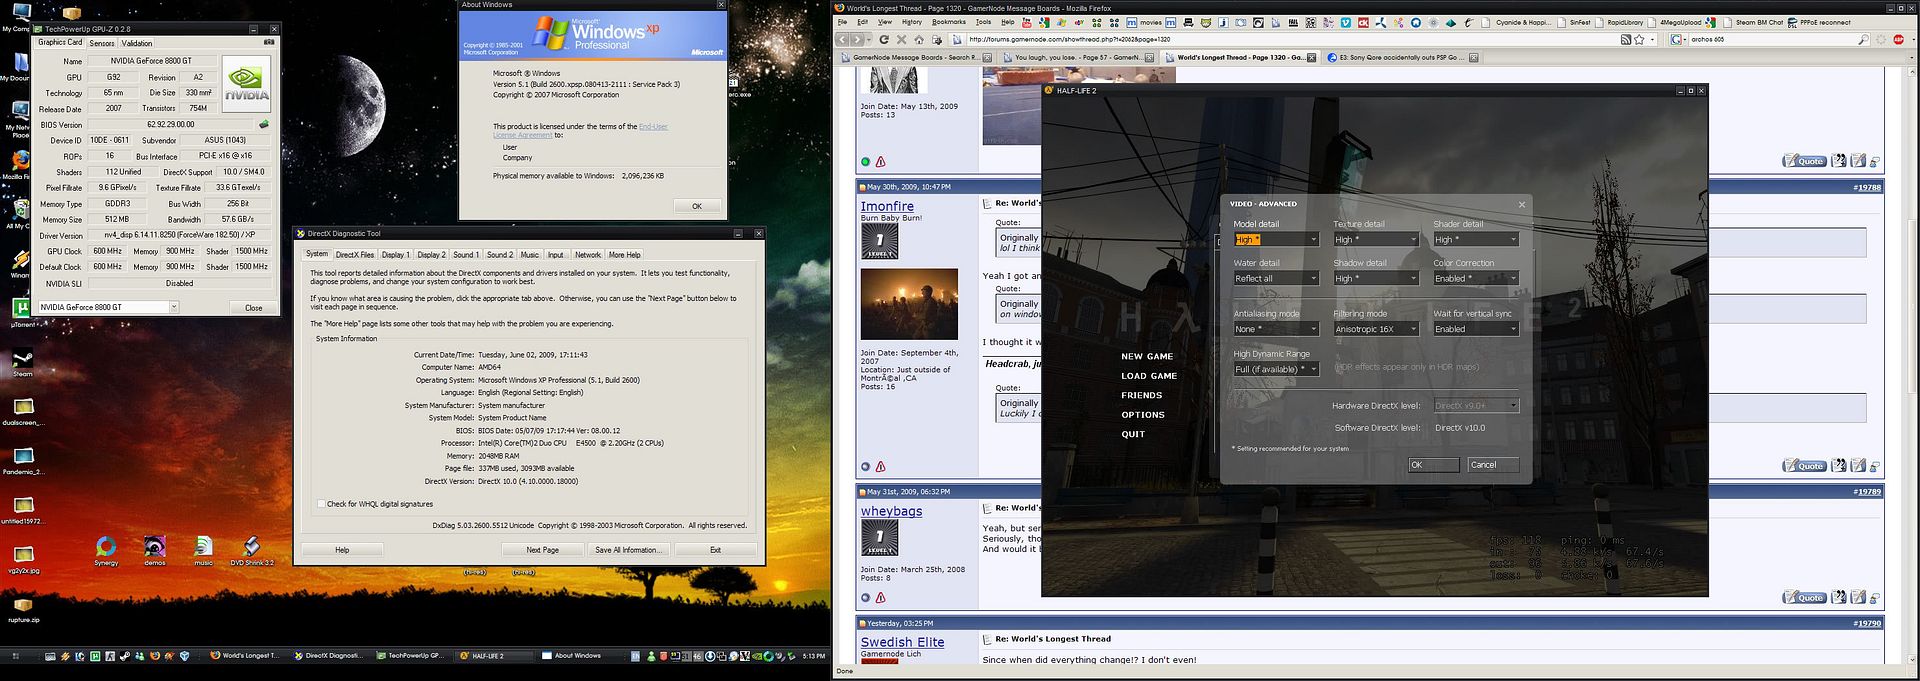1920x681 pixels.
Task: Open the Water detail dropdown
Action: point(1276,278)
